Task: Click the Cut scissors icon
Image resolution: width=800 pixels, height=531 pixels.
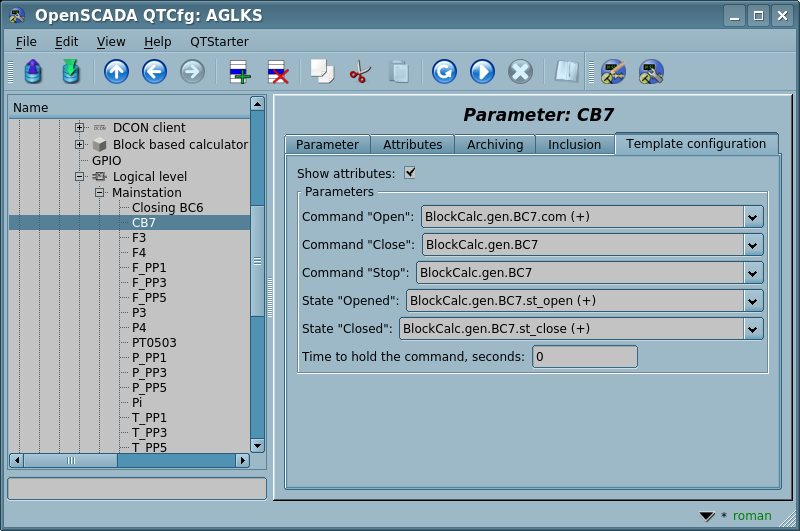Action: coord(360,72)
